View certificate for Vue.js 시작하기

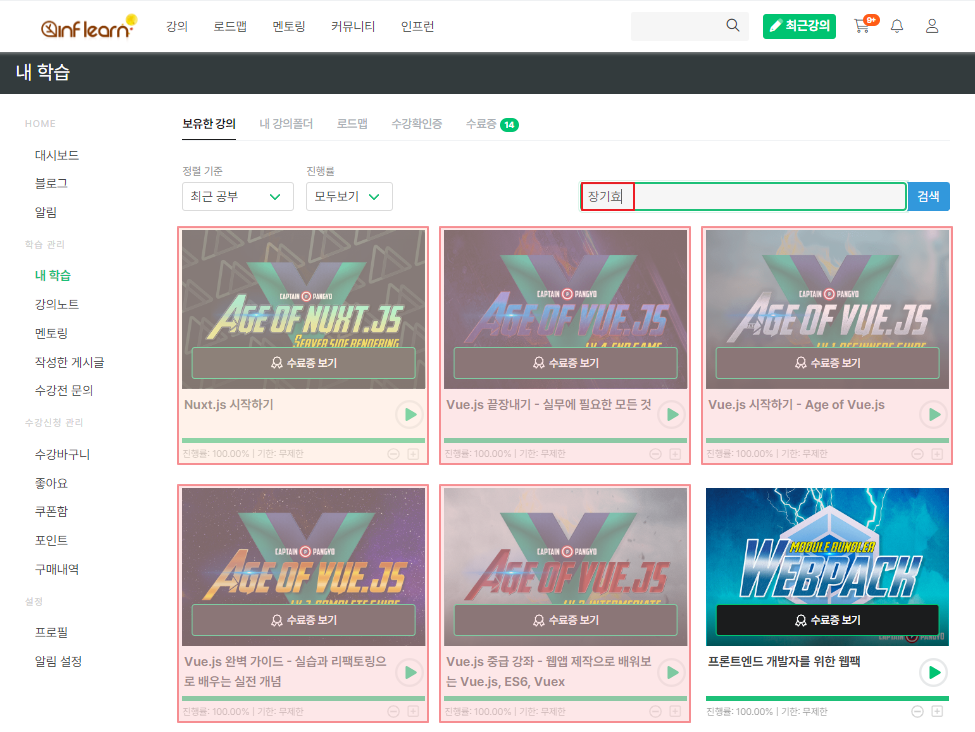pos(827,363)
